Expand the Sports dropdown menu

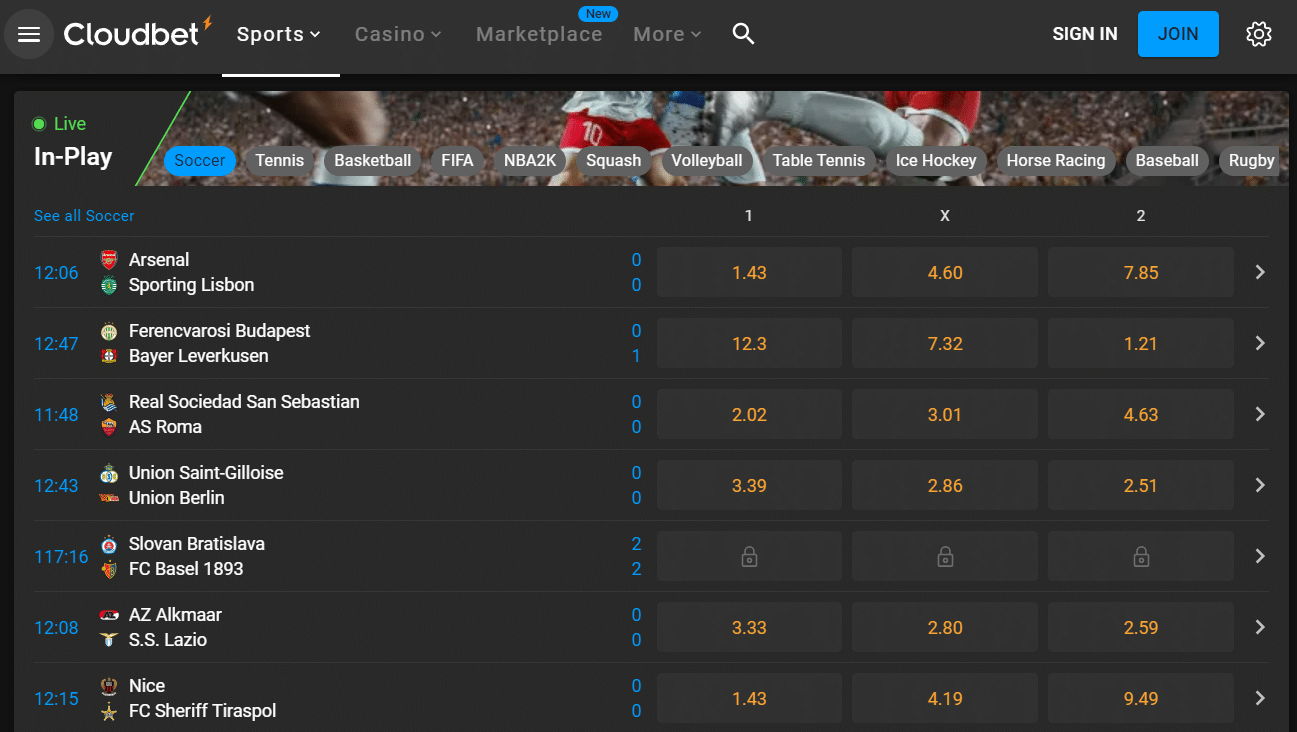coord(279,34)
